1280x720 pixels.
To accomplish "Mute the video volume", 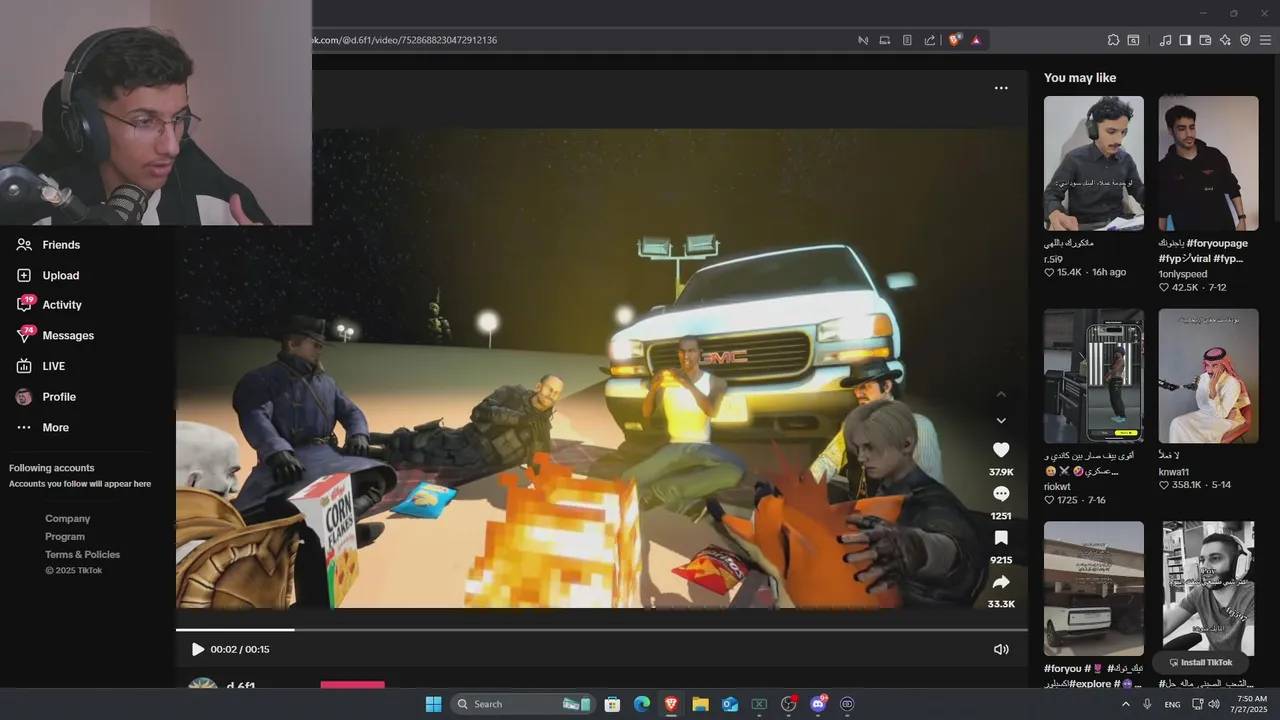I will click(x=1001, y=649).
